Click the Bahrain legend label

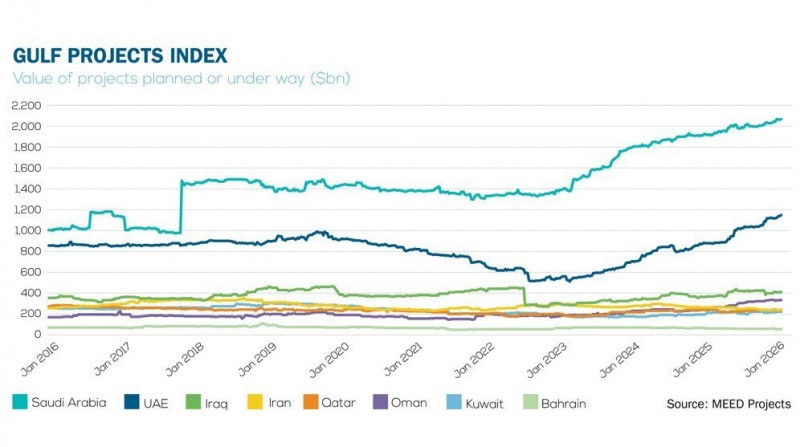[565, 404]
